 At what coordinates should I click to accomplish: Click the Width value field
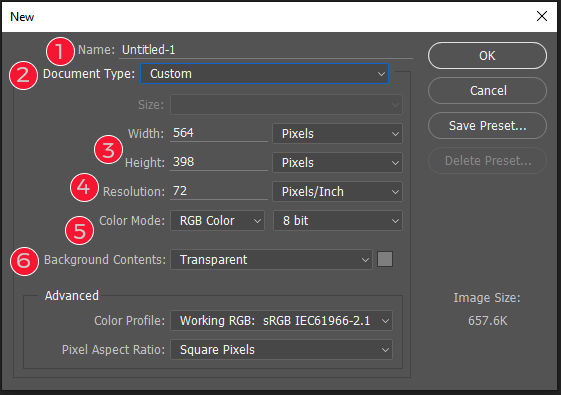point(219,133)
